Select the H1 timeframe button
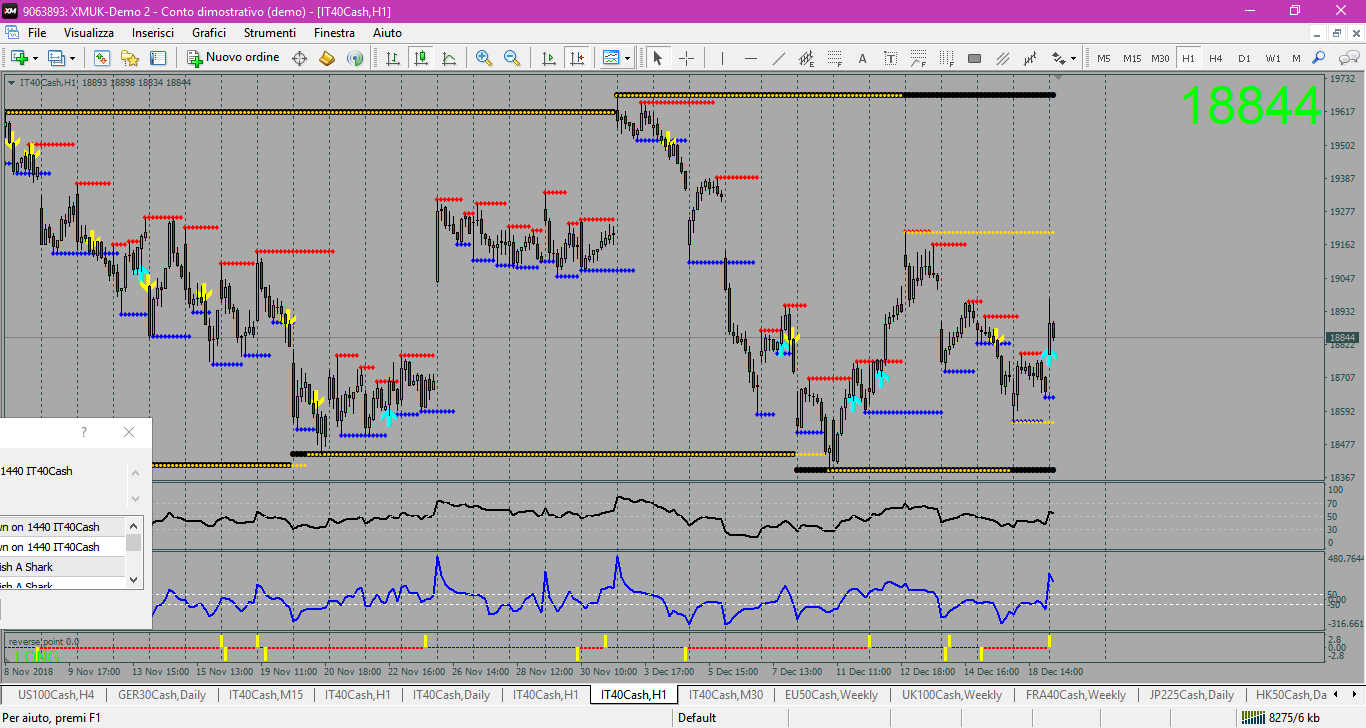The width and height of the screenshot is (1366, 728). pyautogui.click(x=1188, y=58)
